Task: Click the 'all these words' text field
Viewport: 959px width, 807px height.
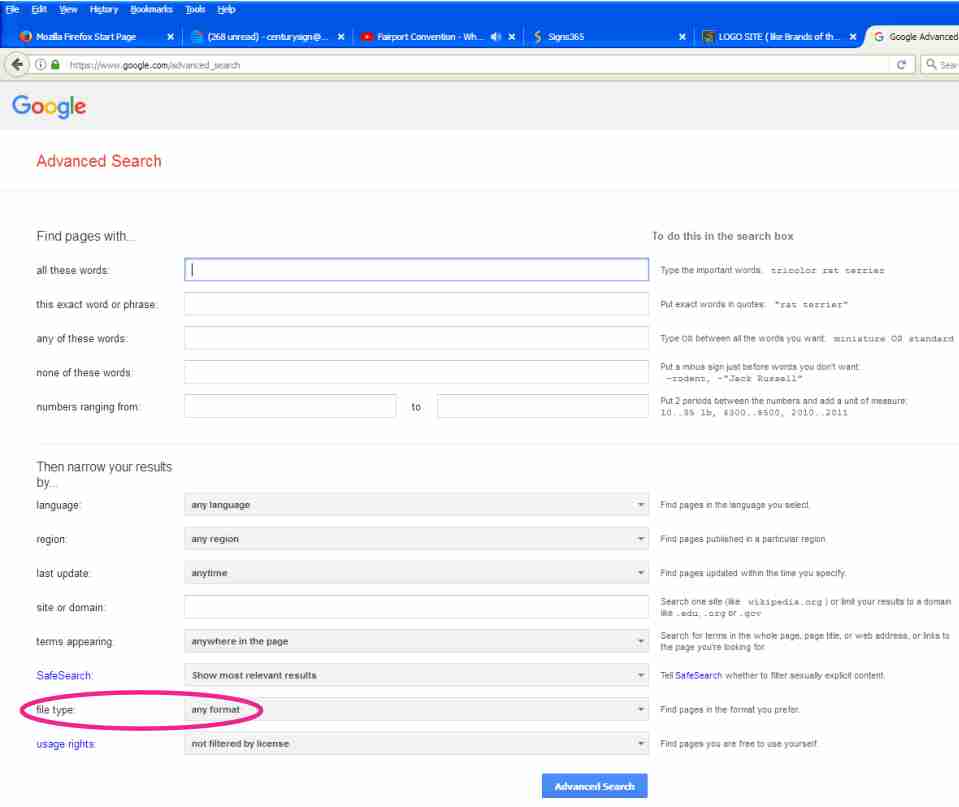Action: coord(416,270)
